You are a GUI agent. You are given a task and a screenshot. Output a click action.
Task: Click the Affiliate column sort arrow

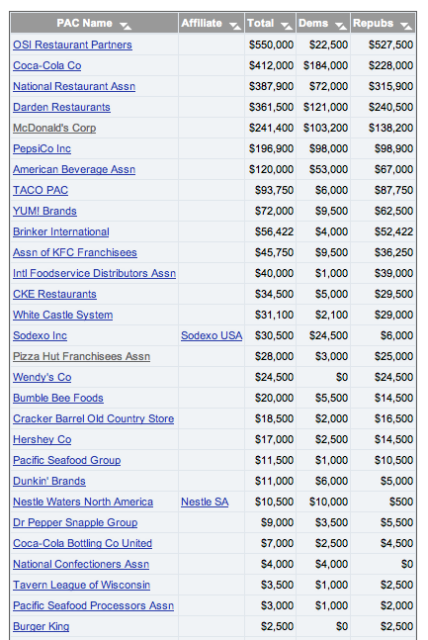[235, 26]
